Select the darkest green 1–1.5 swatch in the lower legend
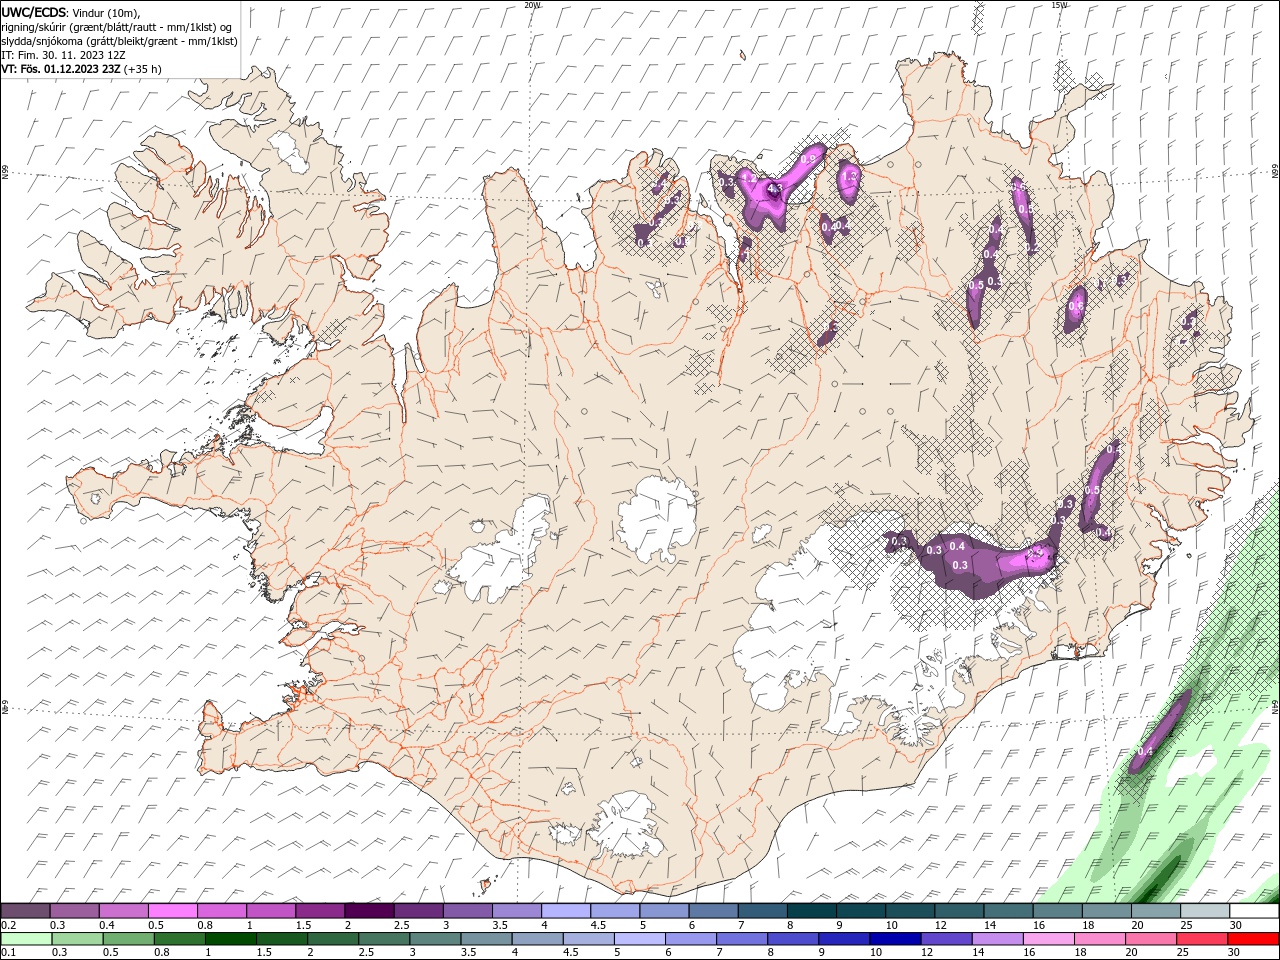Screen dimensions: 1280x960 point(231,938)
